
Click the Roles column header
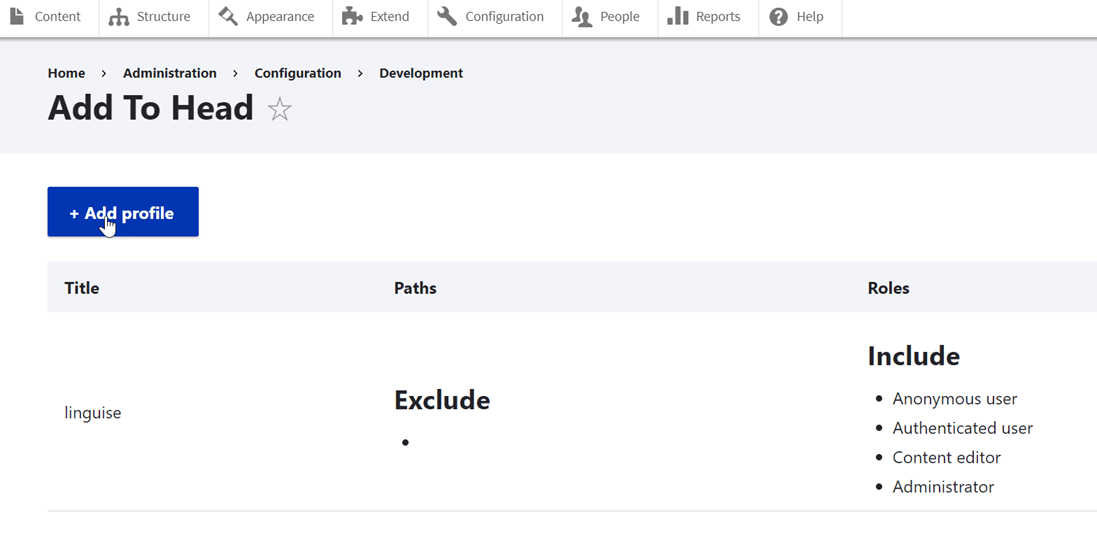[x=889, y=288]
